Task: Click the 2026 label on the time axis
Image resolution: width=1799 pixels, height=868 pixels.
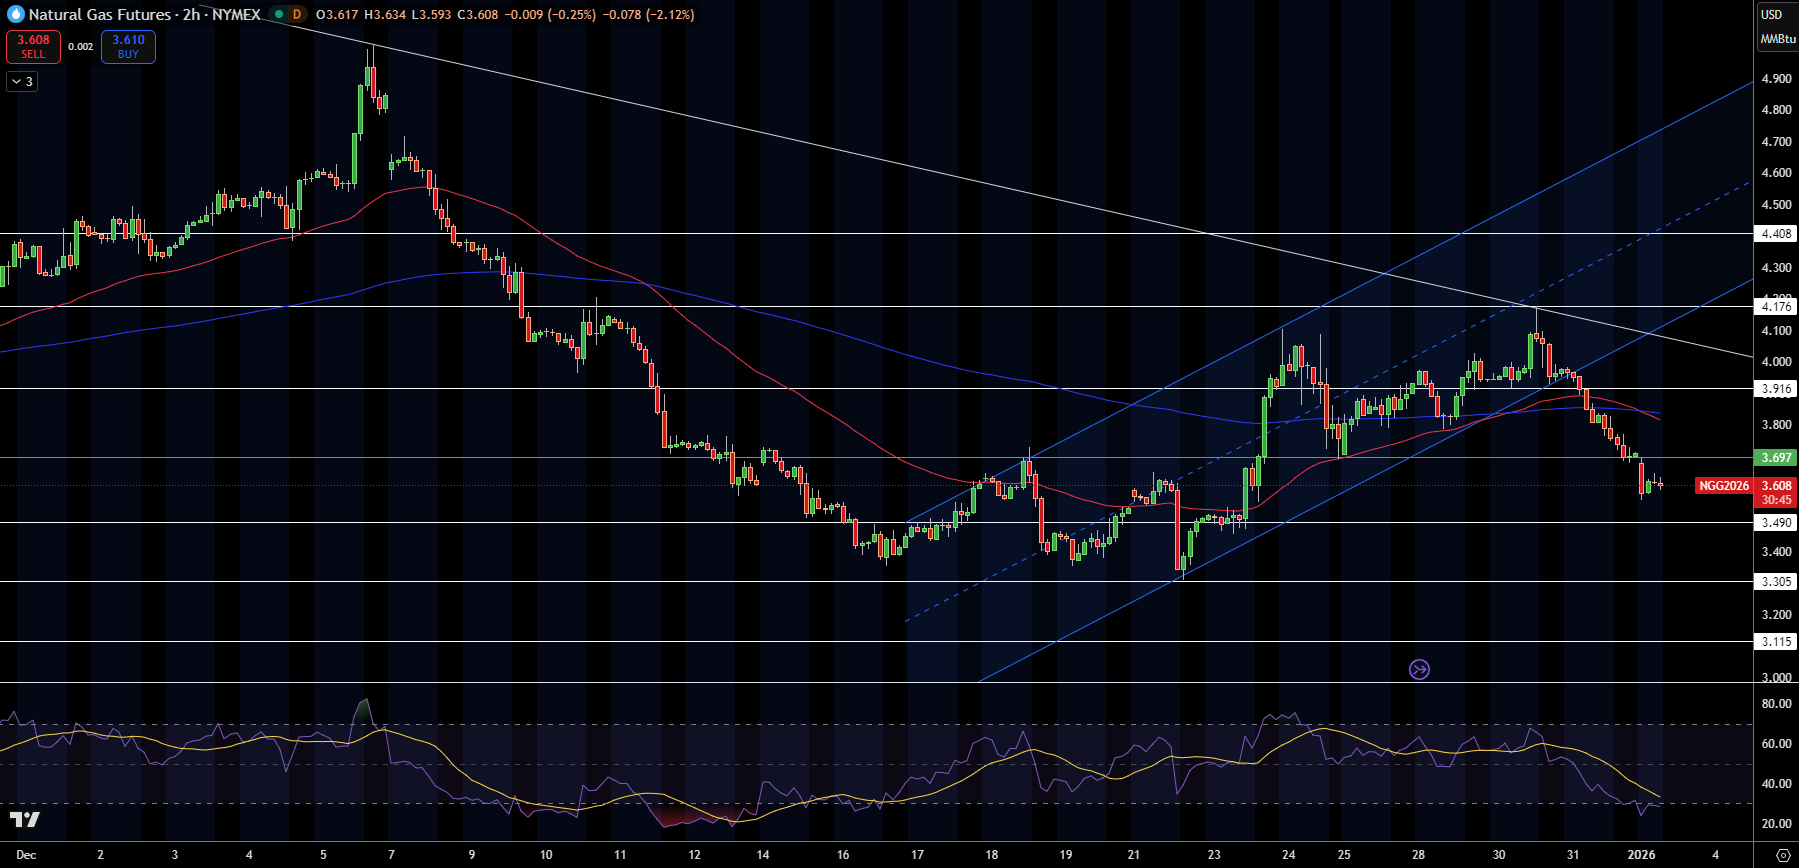Action: [1642, 855]
